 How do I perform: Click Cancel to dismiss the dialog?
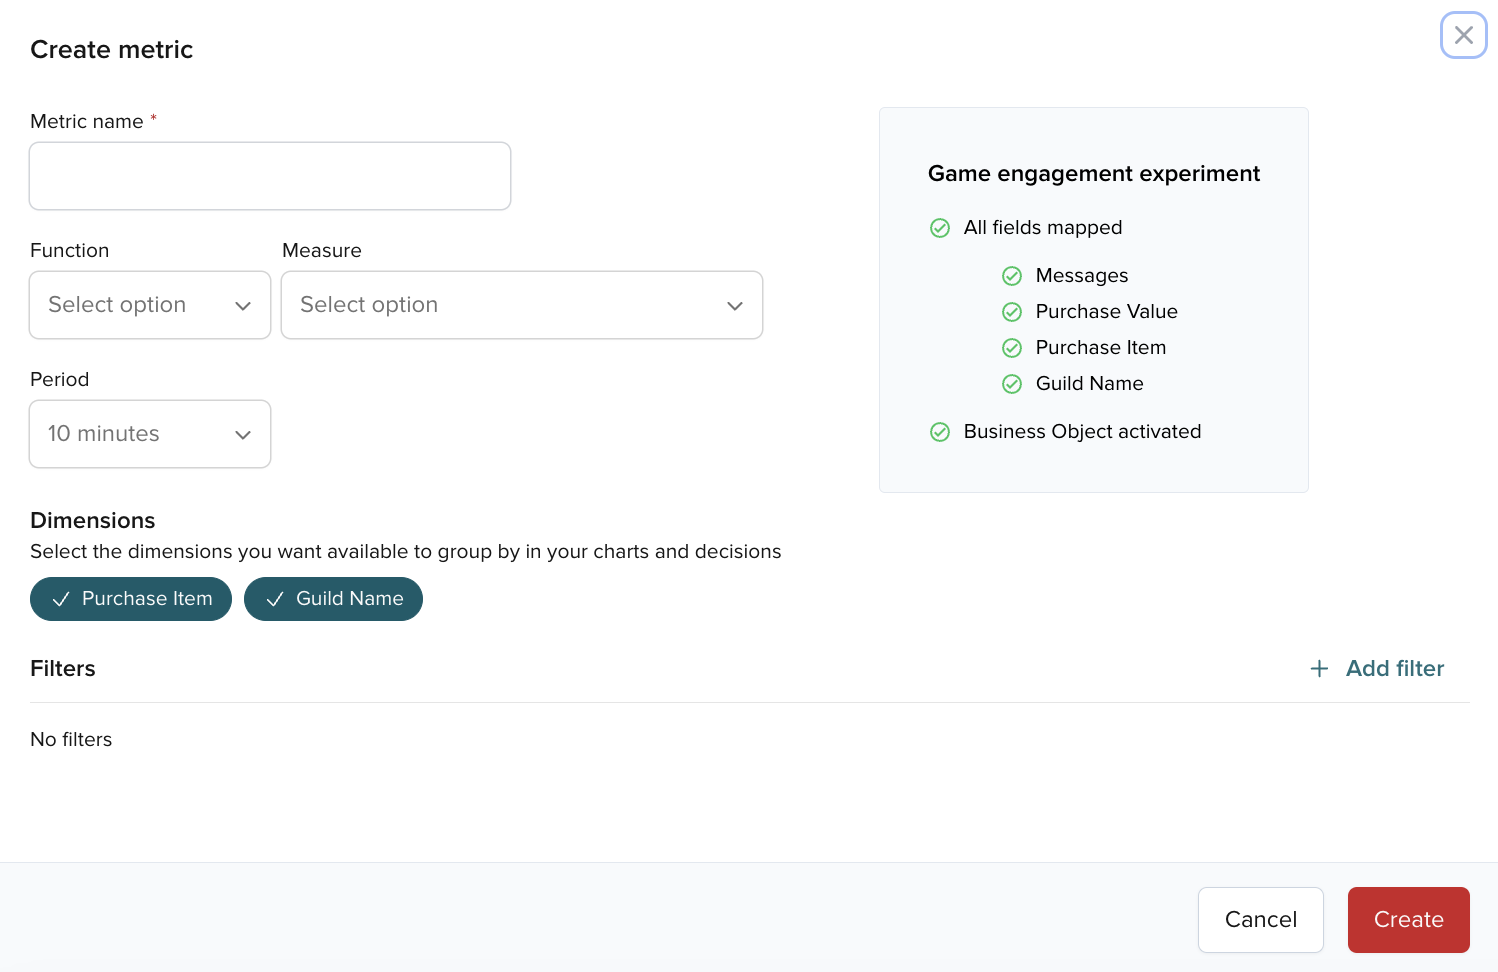(x=1260, y=919)
